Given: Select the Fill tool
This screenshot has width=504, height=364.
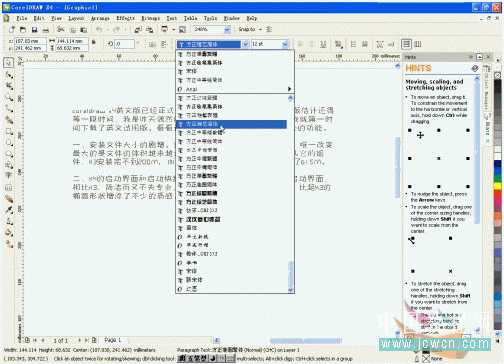Looking at the screenshot, I should [x=9, y=233].
